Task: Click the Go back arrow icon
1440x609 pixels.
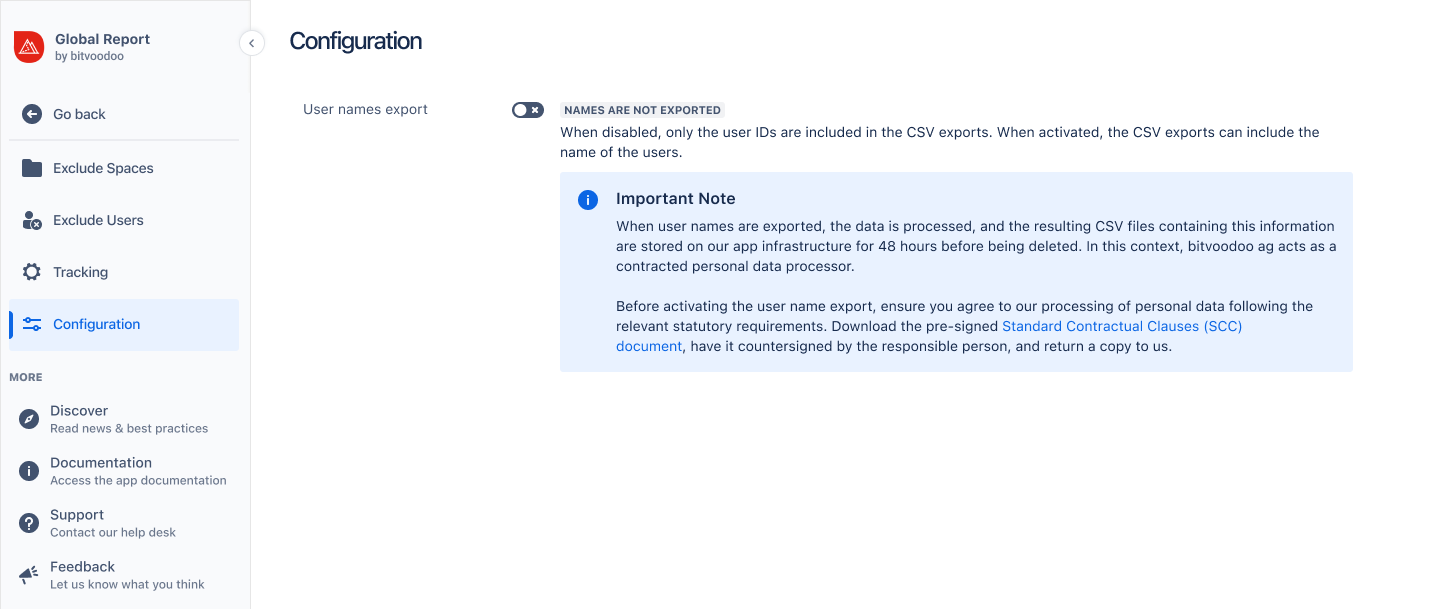Action: [x=32, y=114]
